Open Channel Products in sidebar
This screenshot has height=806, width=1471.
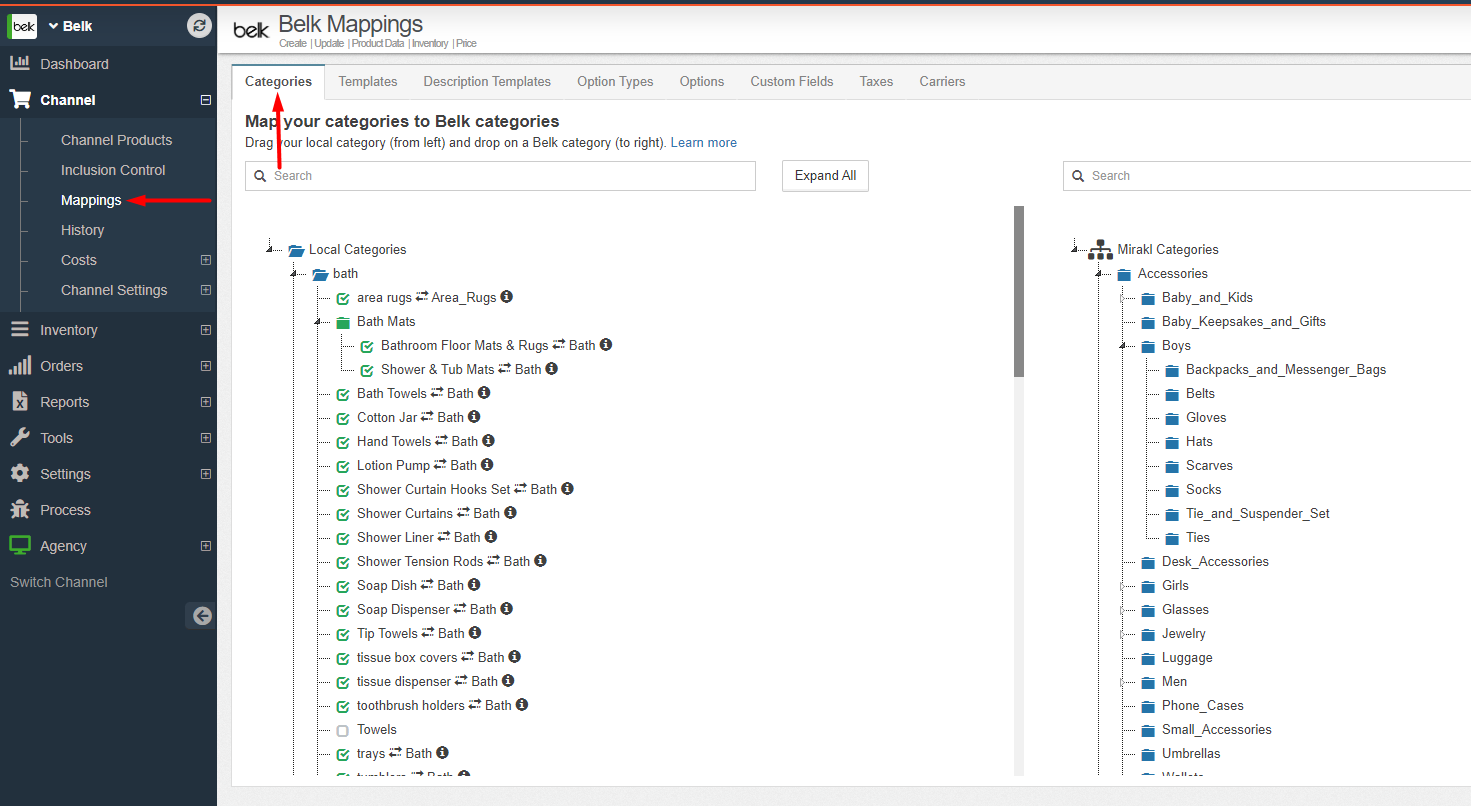pos(116,140)
